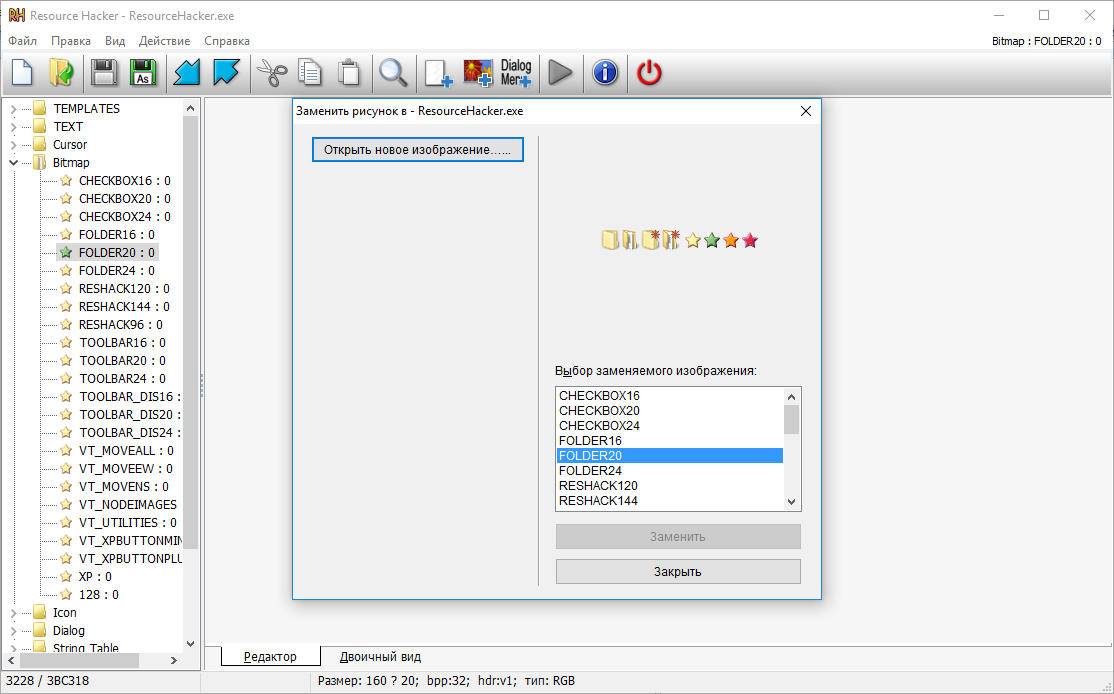This screenshot has width=1114, height=694.
Task: Click scroll up arrow of image list
Action: 791,396
